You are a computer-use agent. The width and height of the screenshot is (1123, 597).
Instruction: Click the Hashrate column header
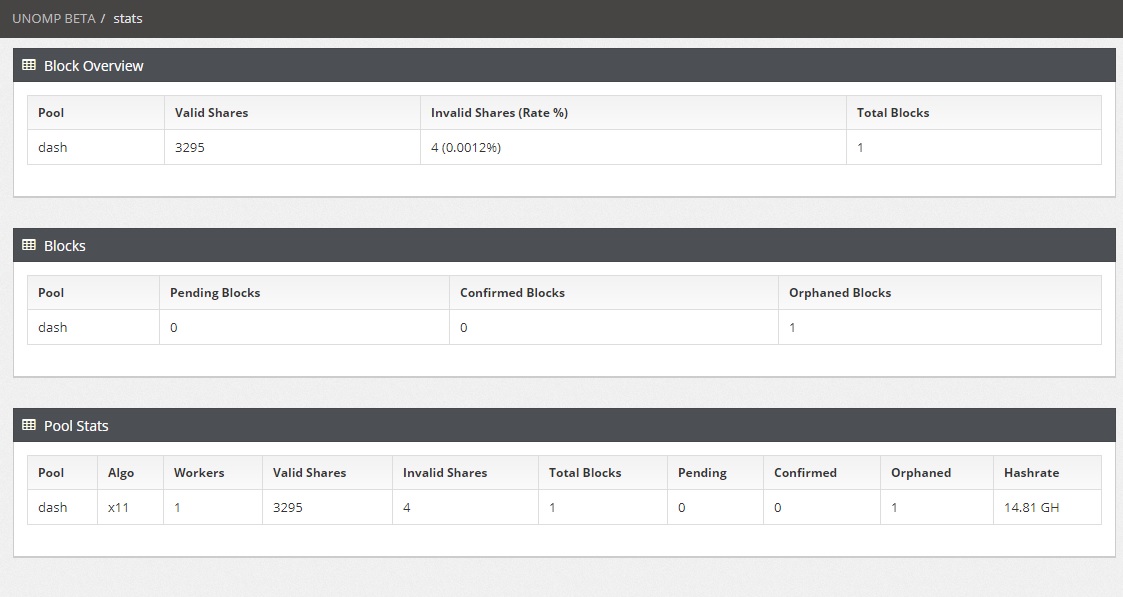tap(1031, 473)
